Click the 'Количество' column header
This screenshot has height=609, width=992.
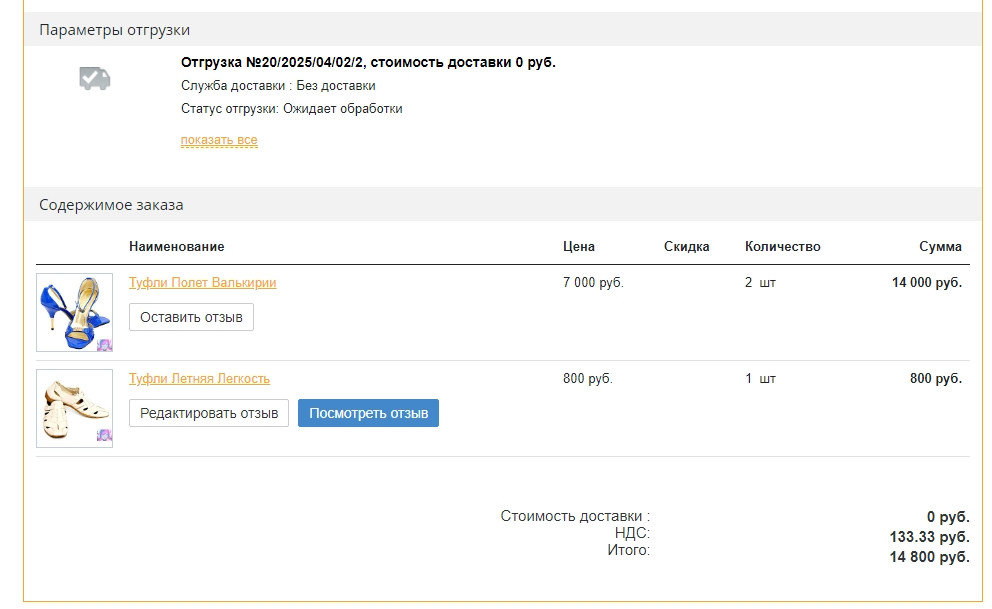point(782,247)
